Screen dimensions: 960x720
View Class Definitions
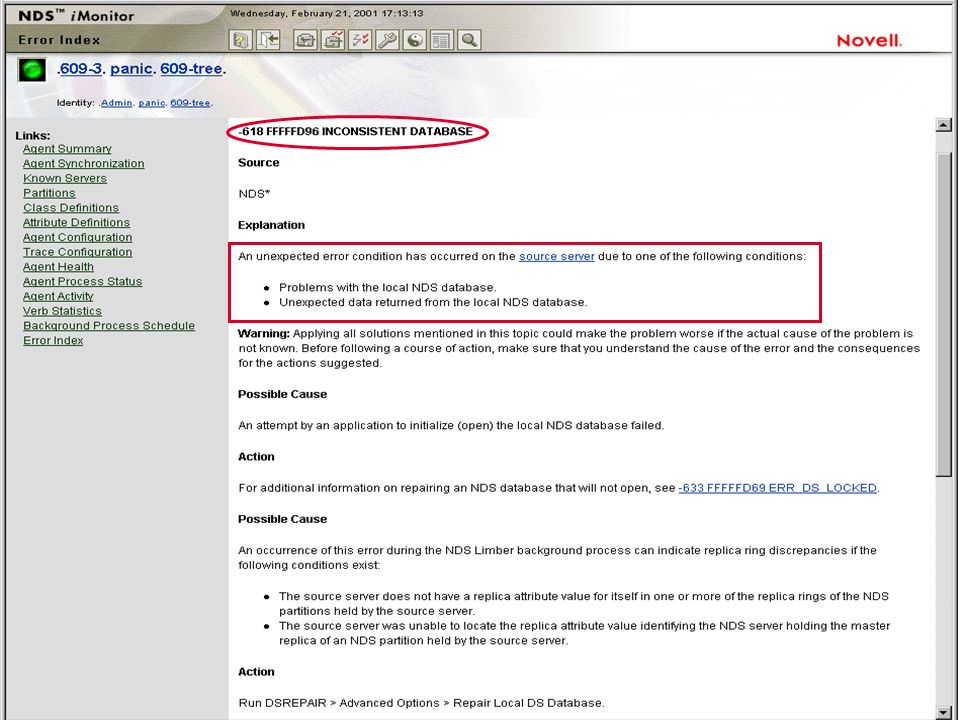71,208
